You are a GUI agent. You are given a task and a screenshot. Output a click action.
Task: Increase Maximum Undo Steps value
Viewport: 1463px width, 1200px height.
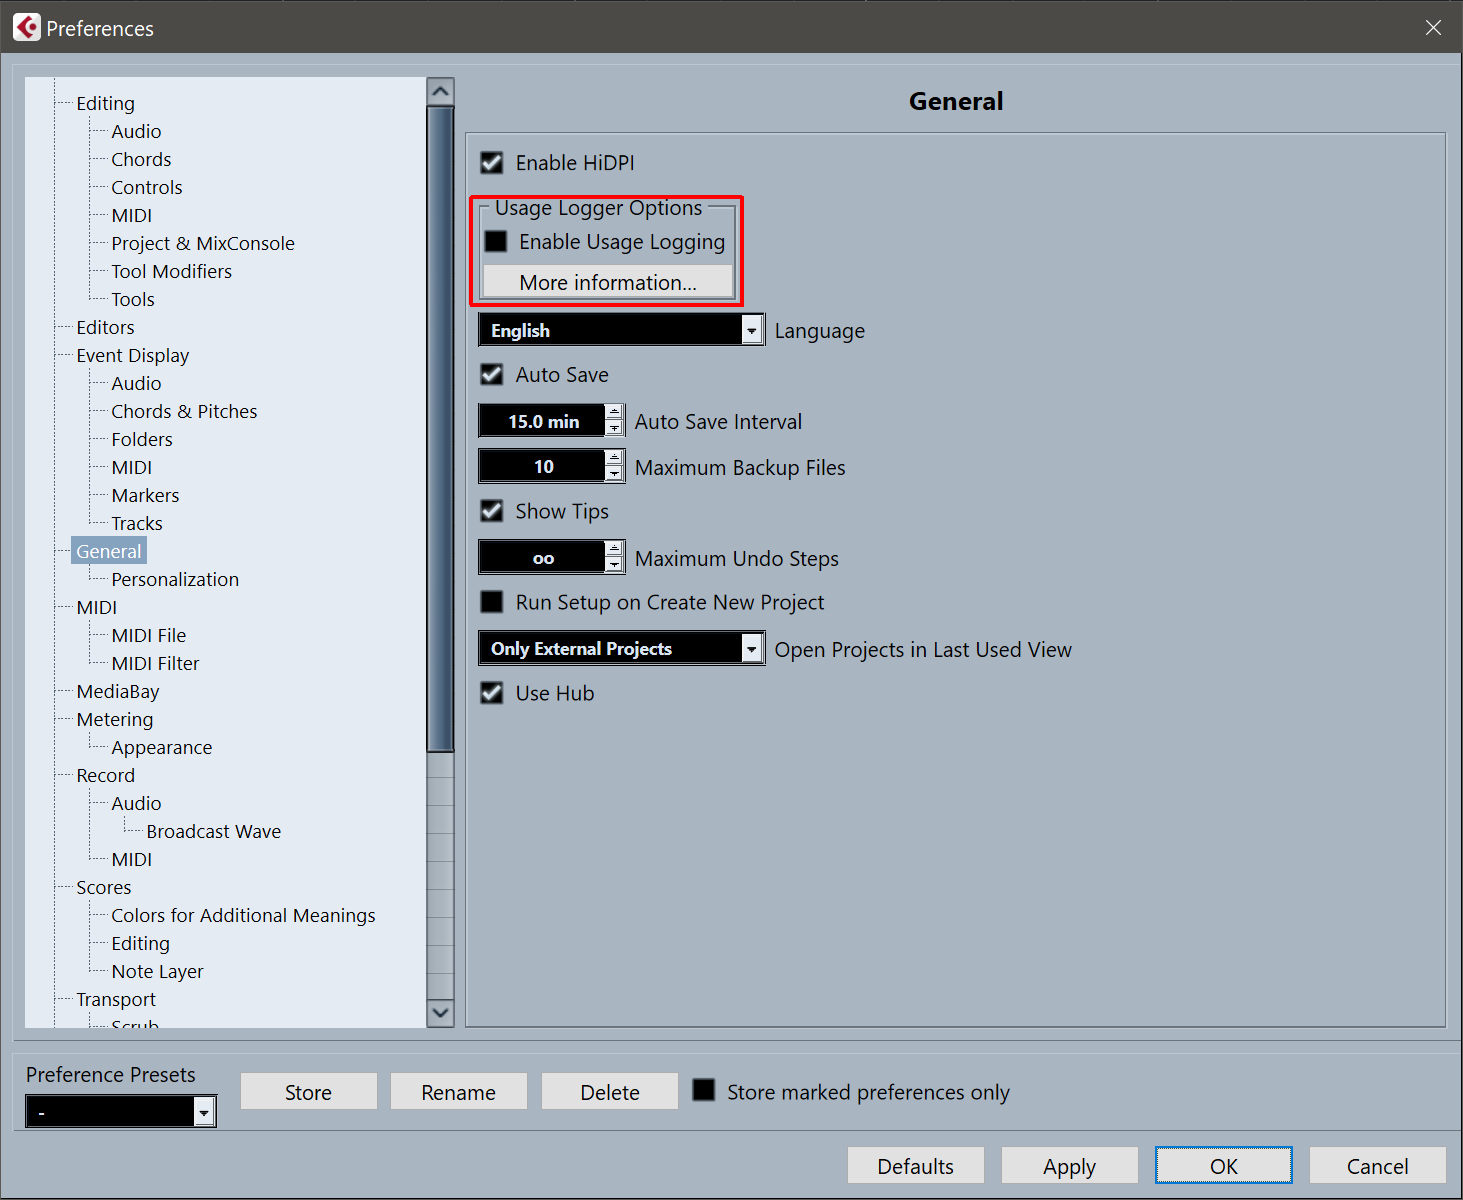pos(614,549)
